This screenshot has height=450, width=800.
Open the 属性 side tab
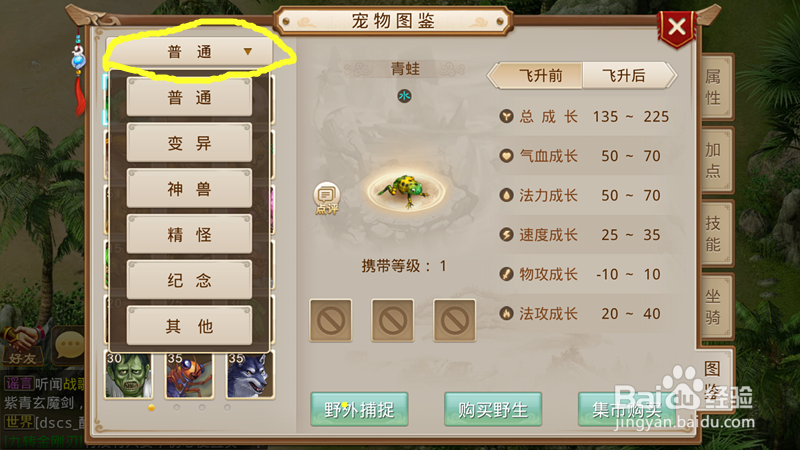click(714, 87)
